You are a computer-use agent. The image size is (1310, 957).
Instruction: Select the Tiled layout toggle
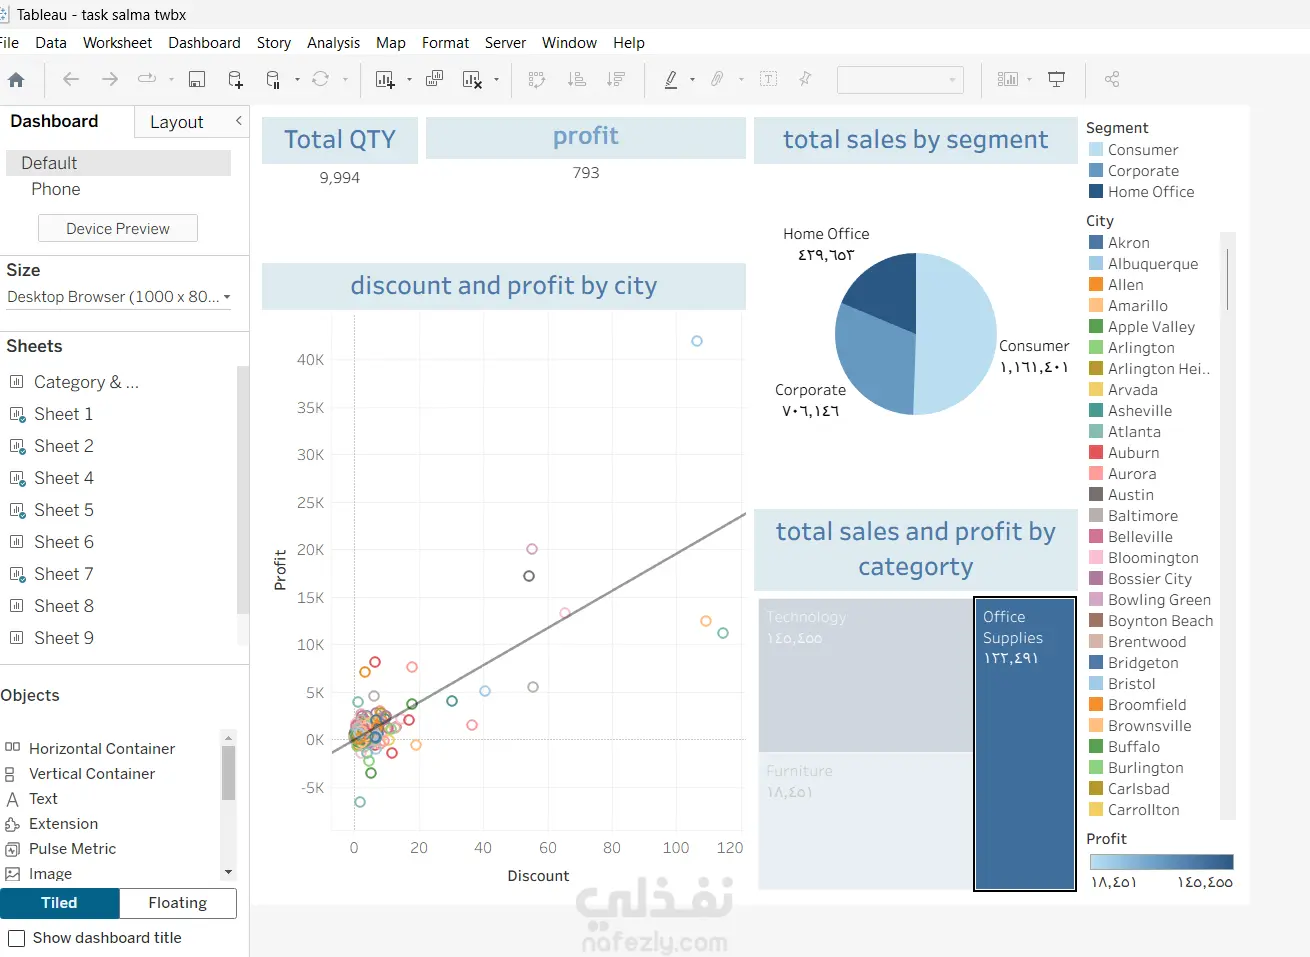point(60,903)
